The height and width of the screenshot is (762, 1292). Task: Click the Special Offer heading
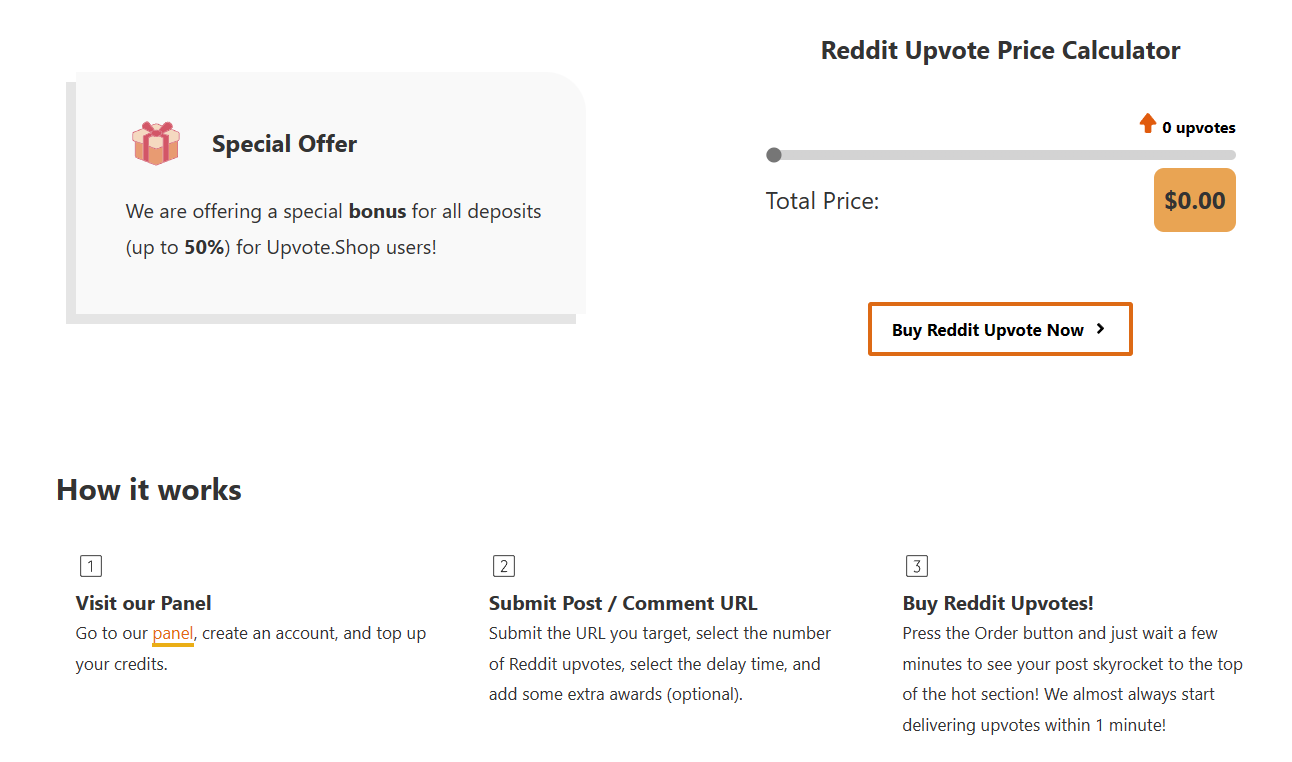click(284, 144)
